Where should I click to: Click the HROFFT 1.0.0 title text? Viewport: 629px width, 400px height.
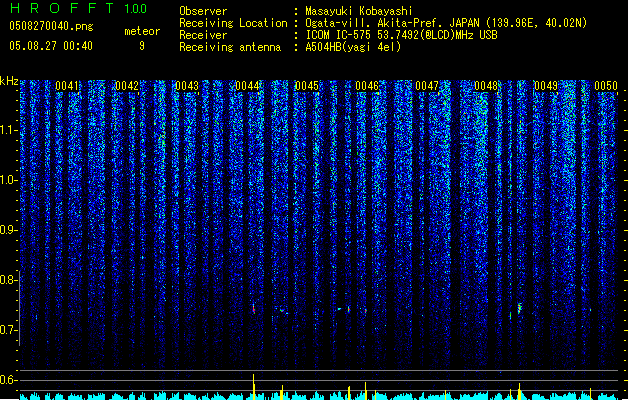point(79,8)
